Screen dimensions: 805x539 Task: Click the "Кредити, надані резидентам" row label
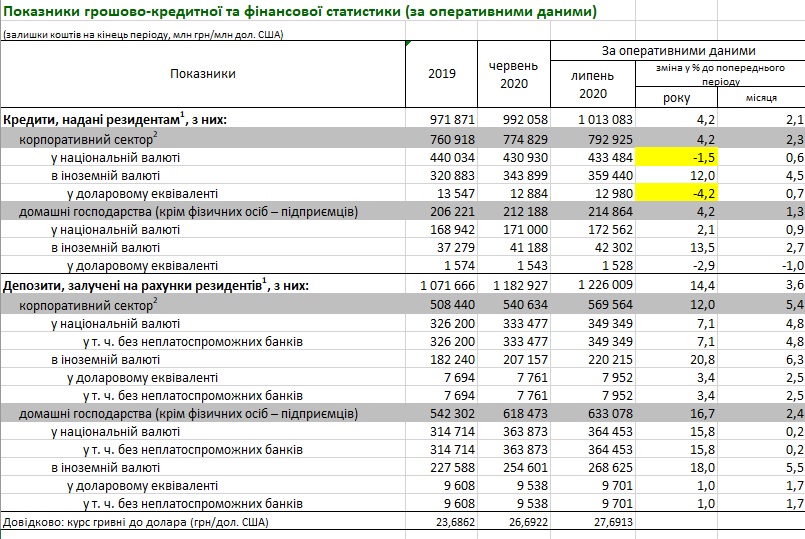(116, 120)
